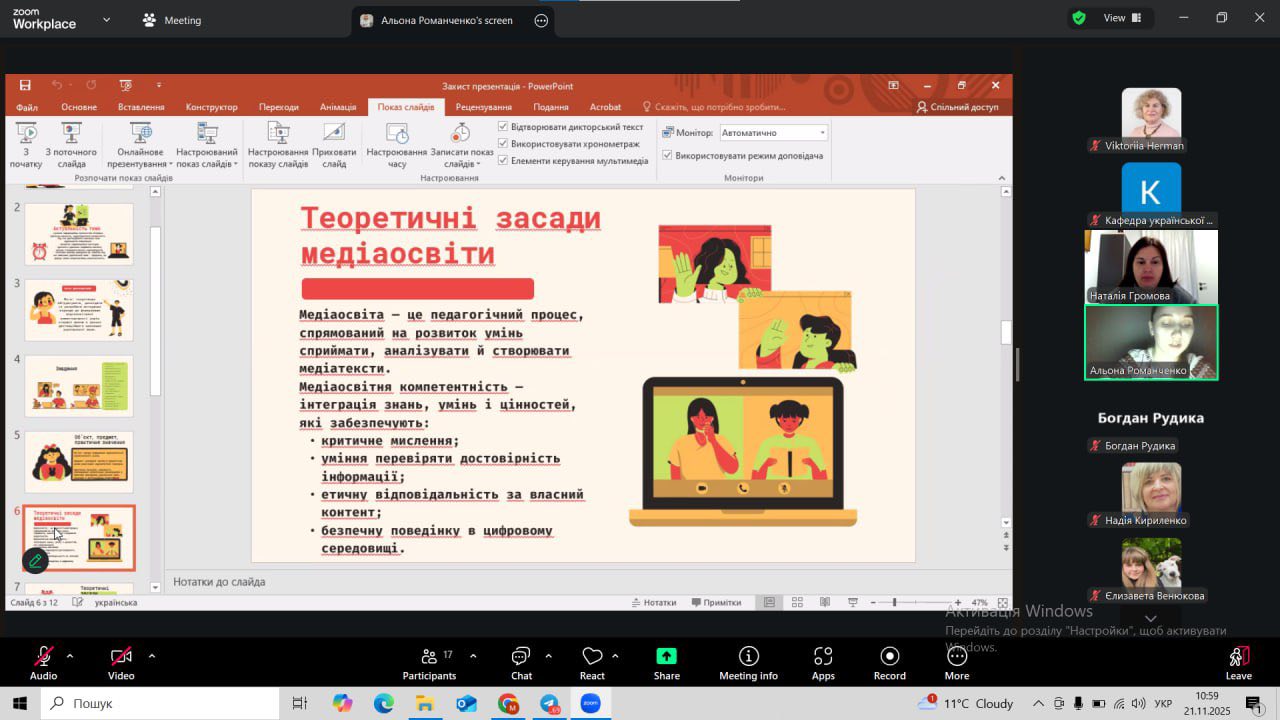Click the Share screen icon
Viewport: 1280px width, 720px height.
pyautogui.click(x=666, y=657)
